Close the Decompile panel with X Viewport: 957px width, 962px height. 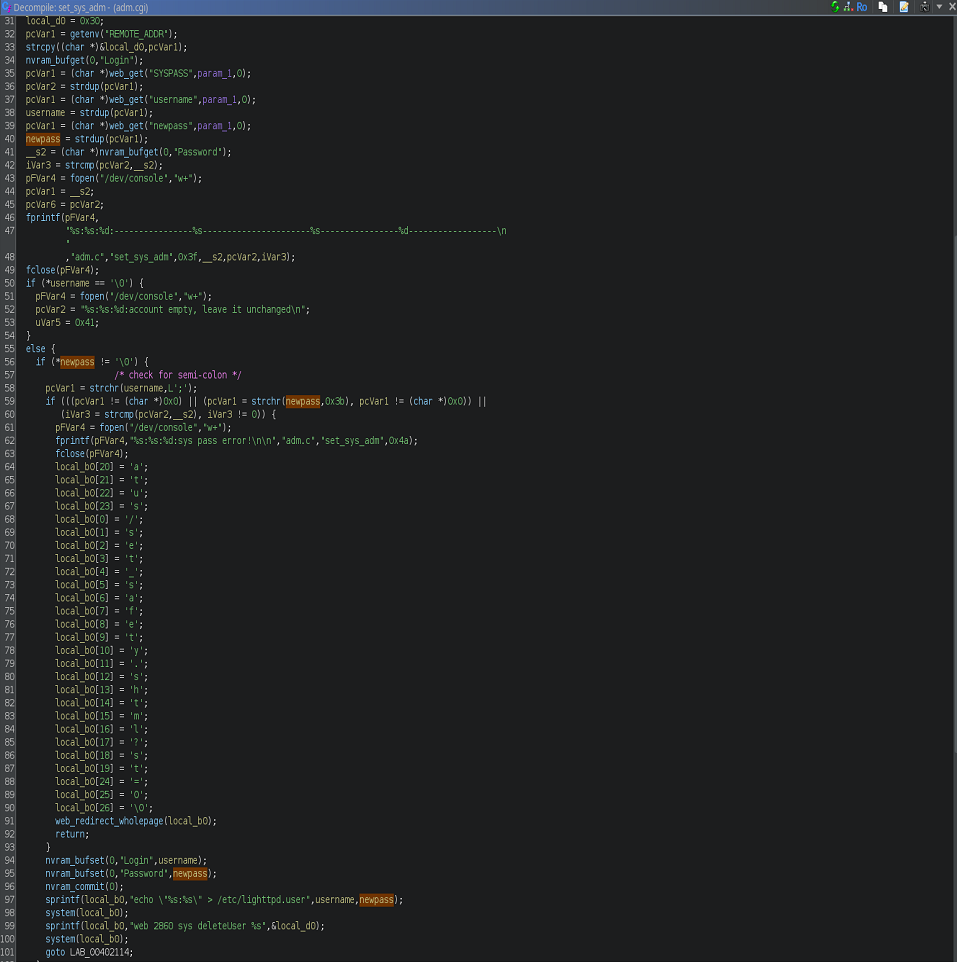[x=951, y=7]
